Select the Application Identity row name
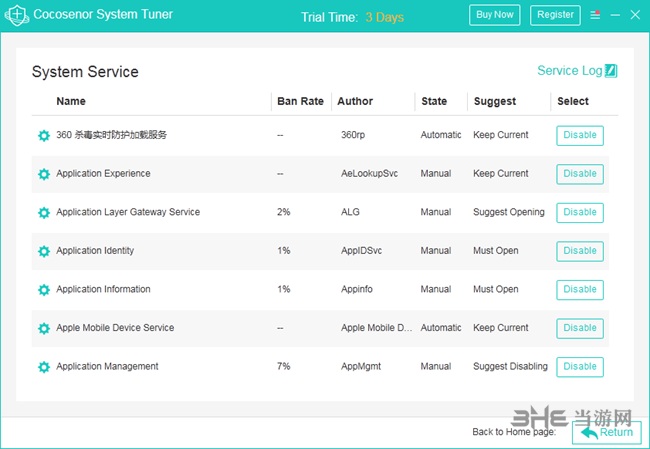650x449 pixels. pyautogui.click(x=95, y=251)
